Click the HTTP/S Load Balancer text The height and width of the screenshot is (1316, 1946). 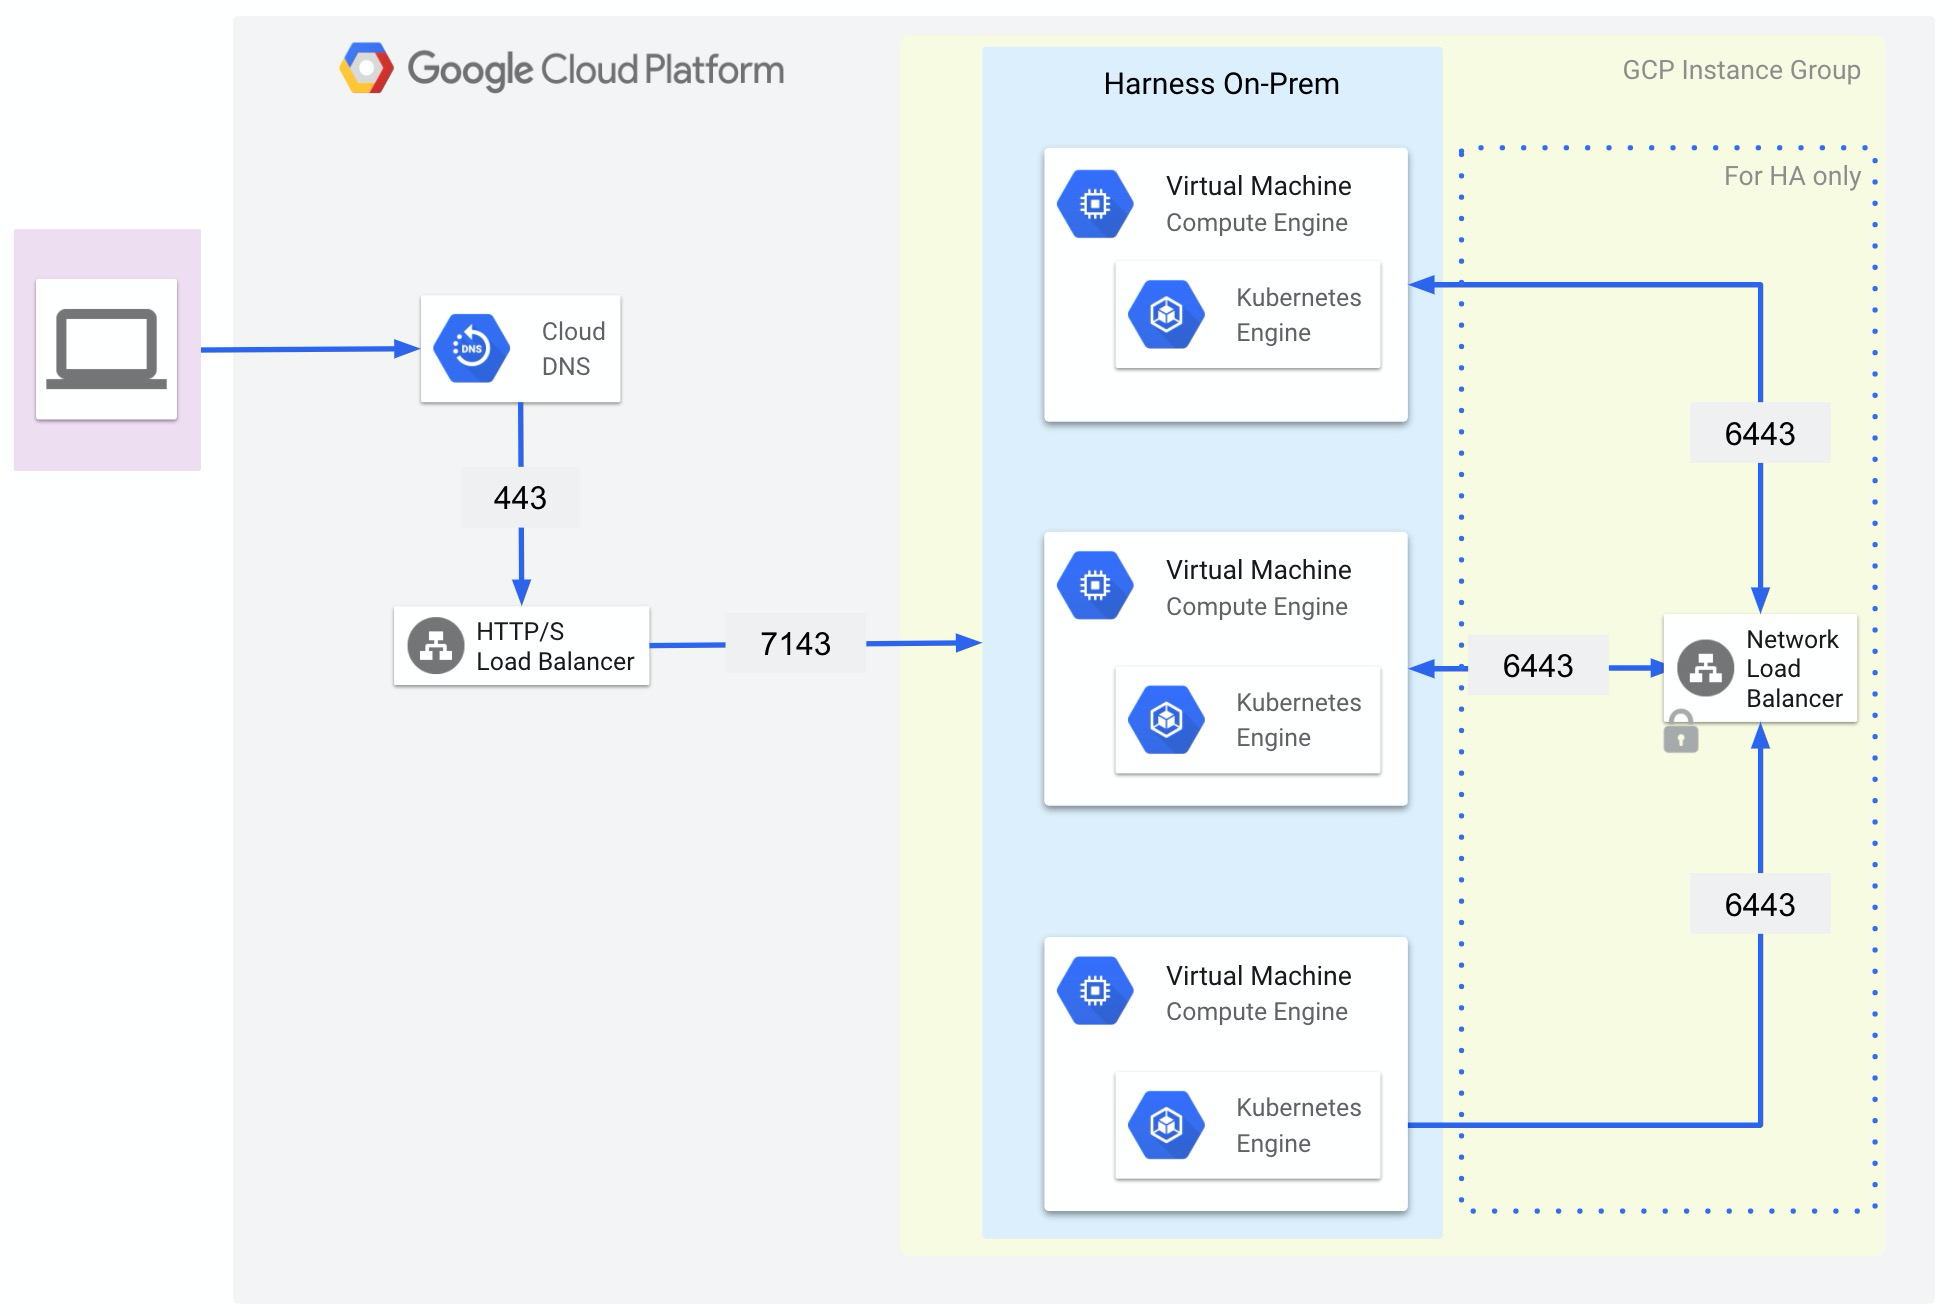click(x=555, y=646)
